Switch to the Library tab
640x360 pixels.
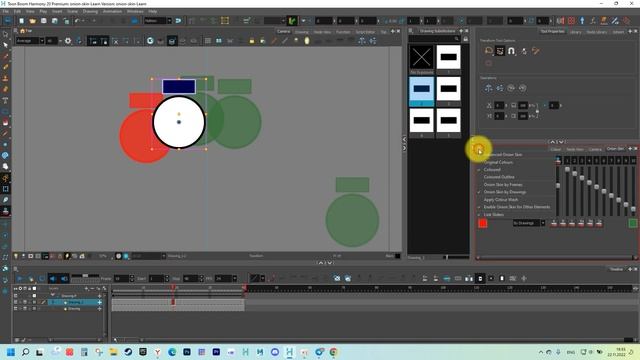[x=575, y=32]
